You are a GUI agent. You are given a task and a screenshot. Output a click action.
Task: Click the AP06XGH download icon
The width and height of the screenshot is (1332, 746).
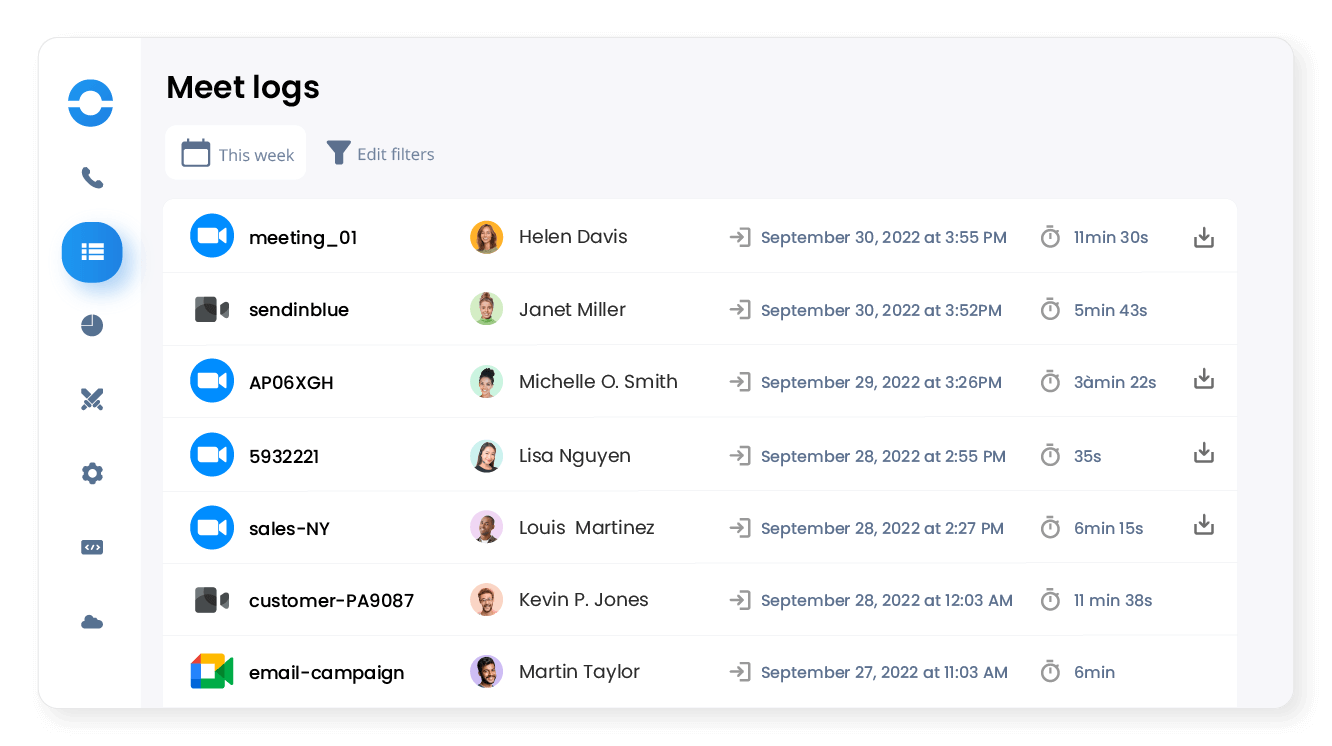(x=1204, y=379)
